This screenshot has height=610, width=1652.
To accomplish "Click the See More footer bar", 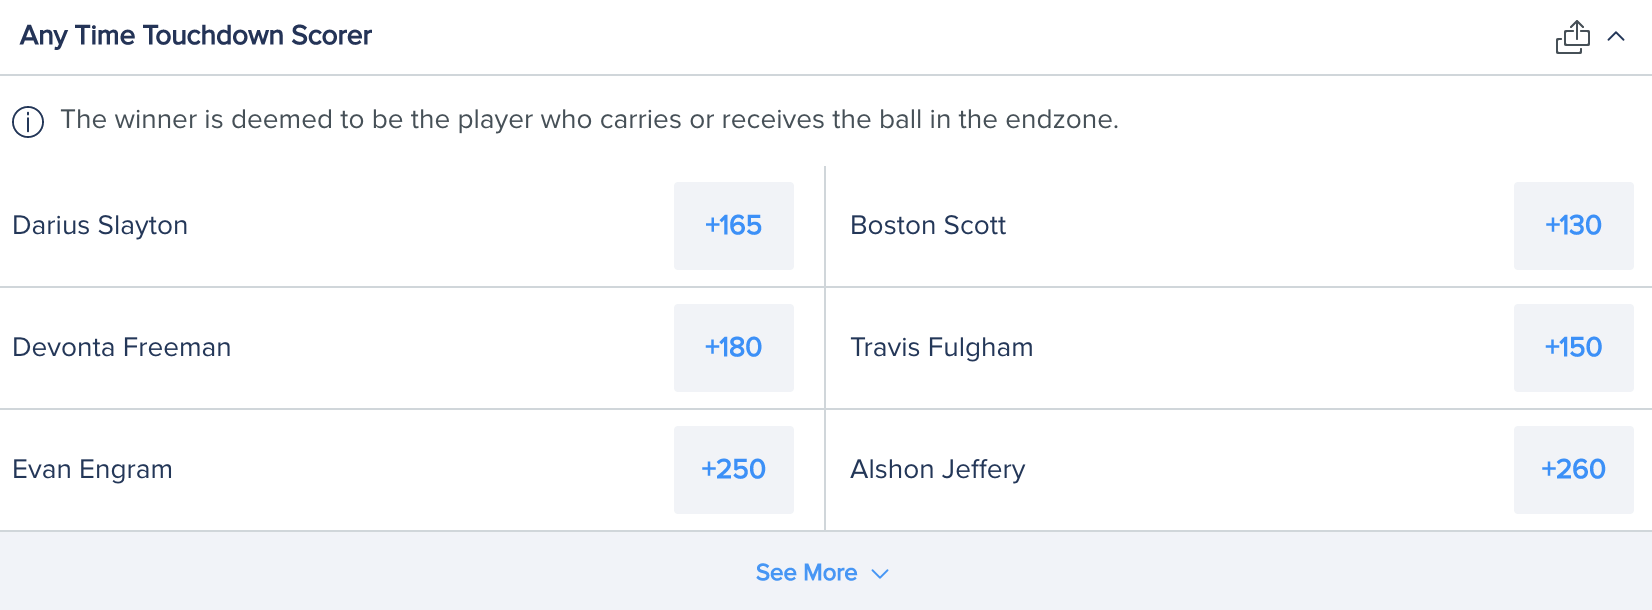I will (400, 572).
